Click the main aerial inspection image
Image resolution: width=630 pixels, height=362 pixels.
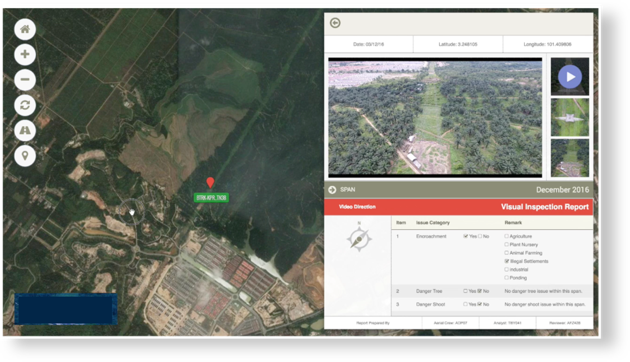click(x=435, y=117)
